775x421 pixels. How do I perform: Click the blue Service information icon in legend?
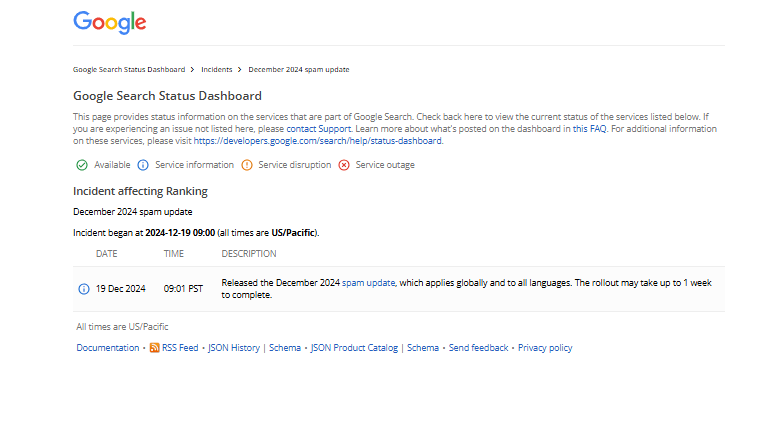coord(143,165)
